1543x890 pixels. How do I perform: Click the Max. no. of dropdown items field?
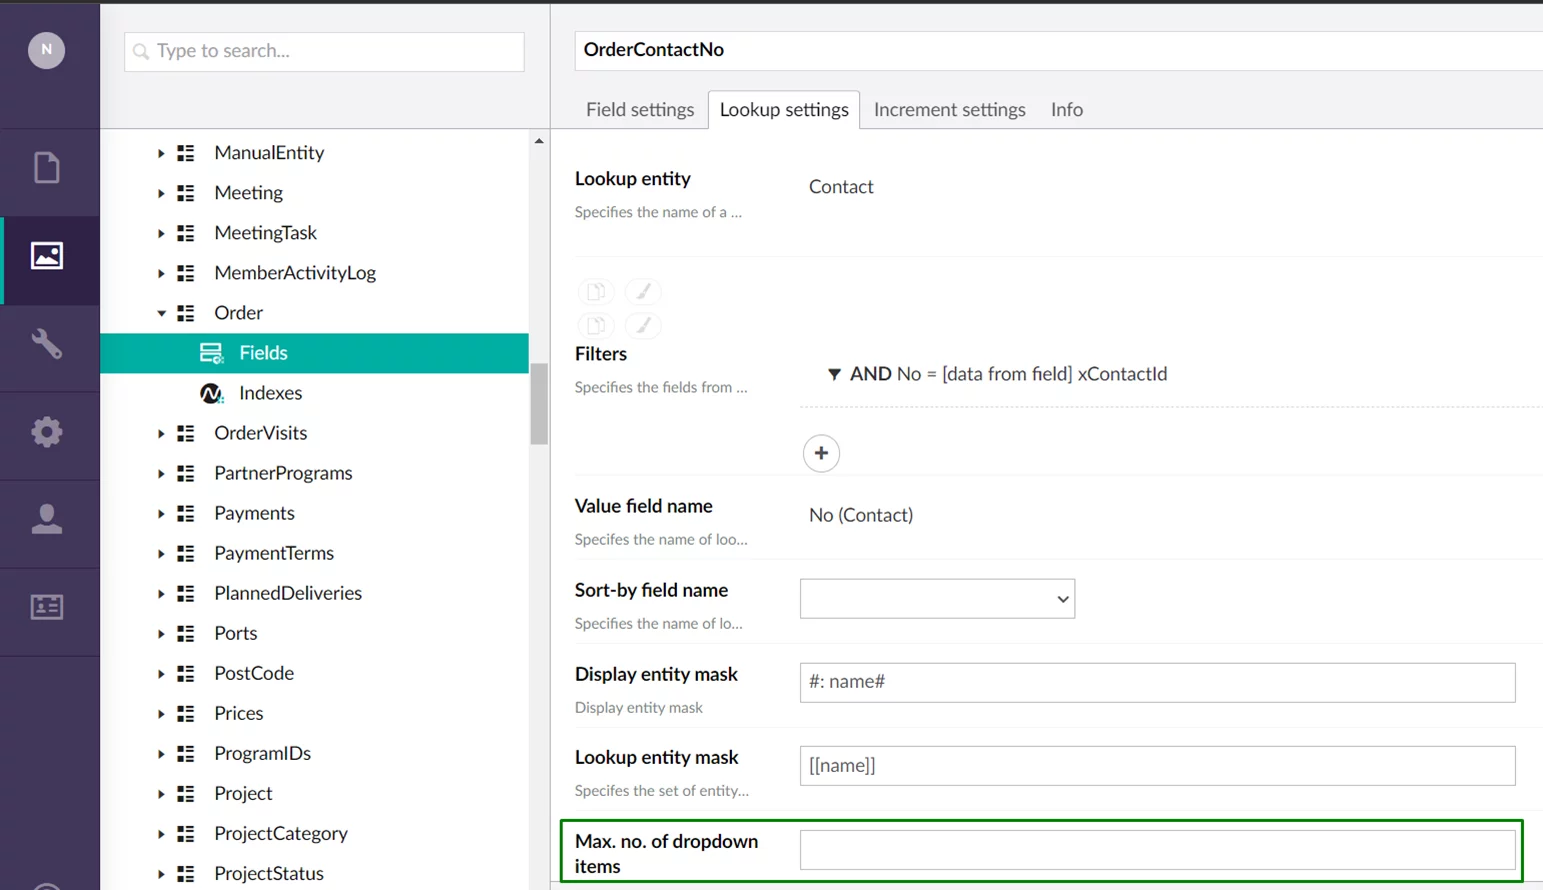point(1157,850)
